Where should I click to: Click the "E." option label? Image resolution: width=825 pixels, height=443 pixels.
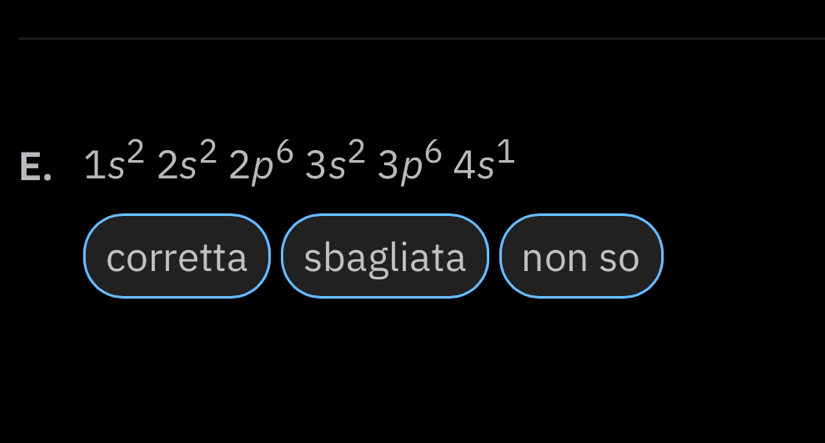pyautogui.click(x=37, y=166)
